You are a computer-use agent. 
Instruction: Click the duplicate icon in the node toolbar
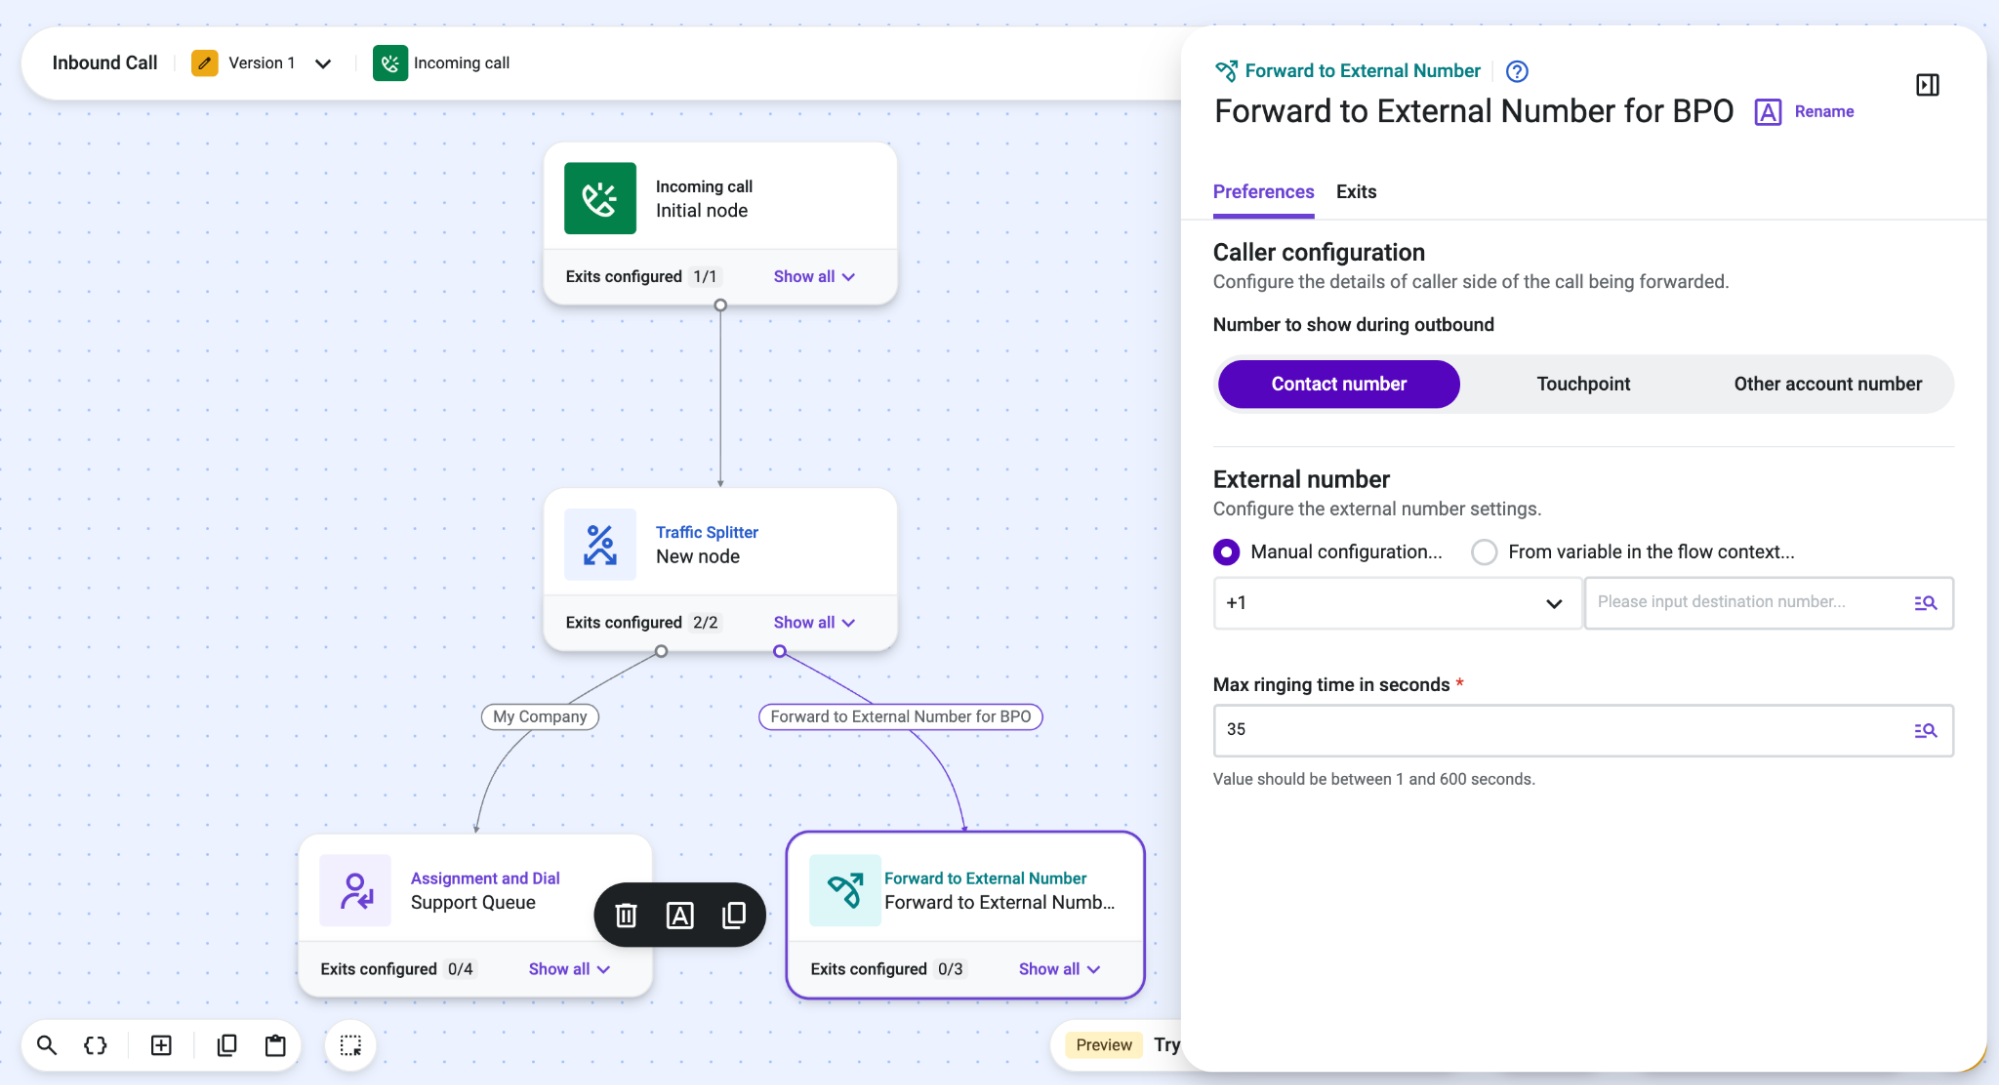pyautogui.click(x=734, y=915)
